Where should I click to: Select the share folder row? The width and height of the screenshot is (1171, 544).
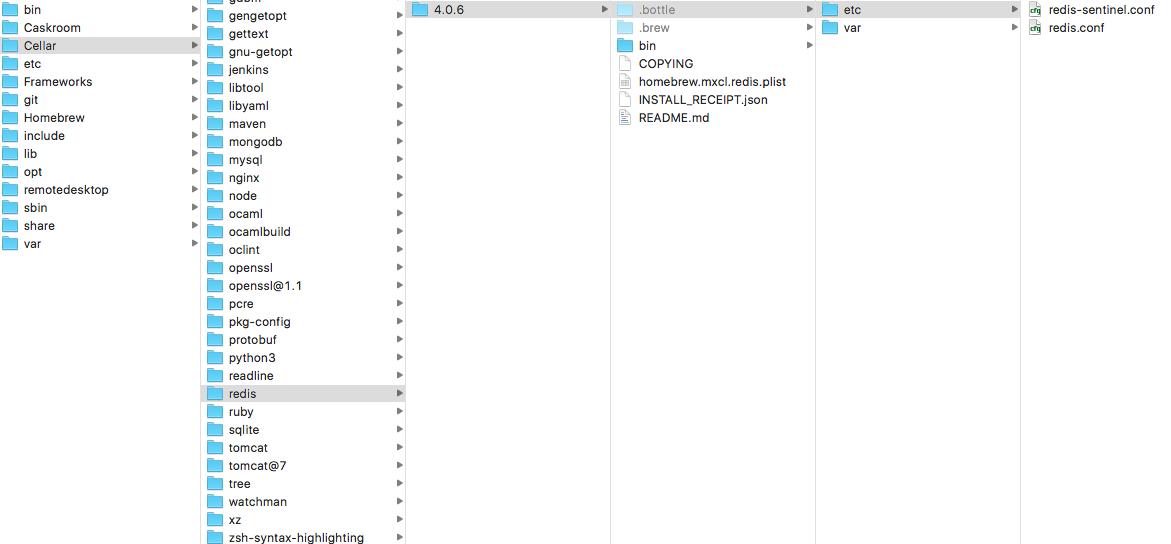point(100,226)
